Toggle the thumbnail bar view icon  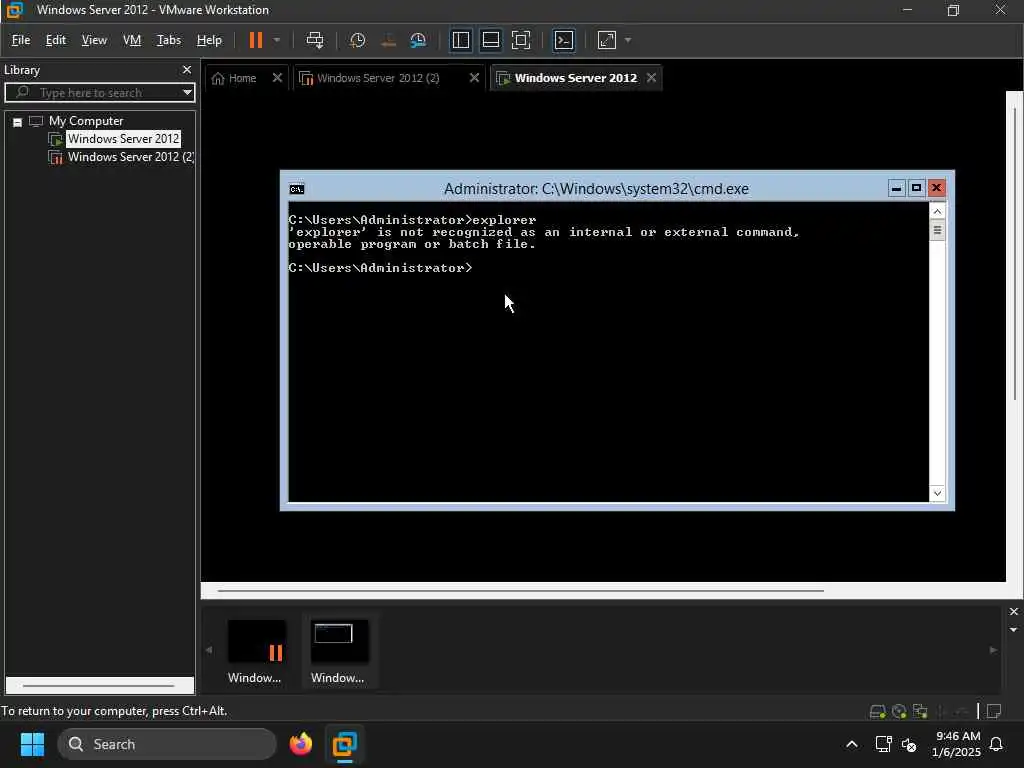click(x=490, y=40)
